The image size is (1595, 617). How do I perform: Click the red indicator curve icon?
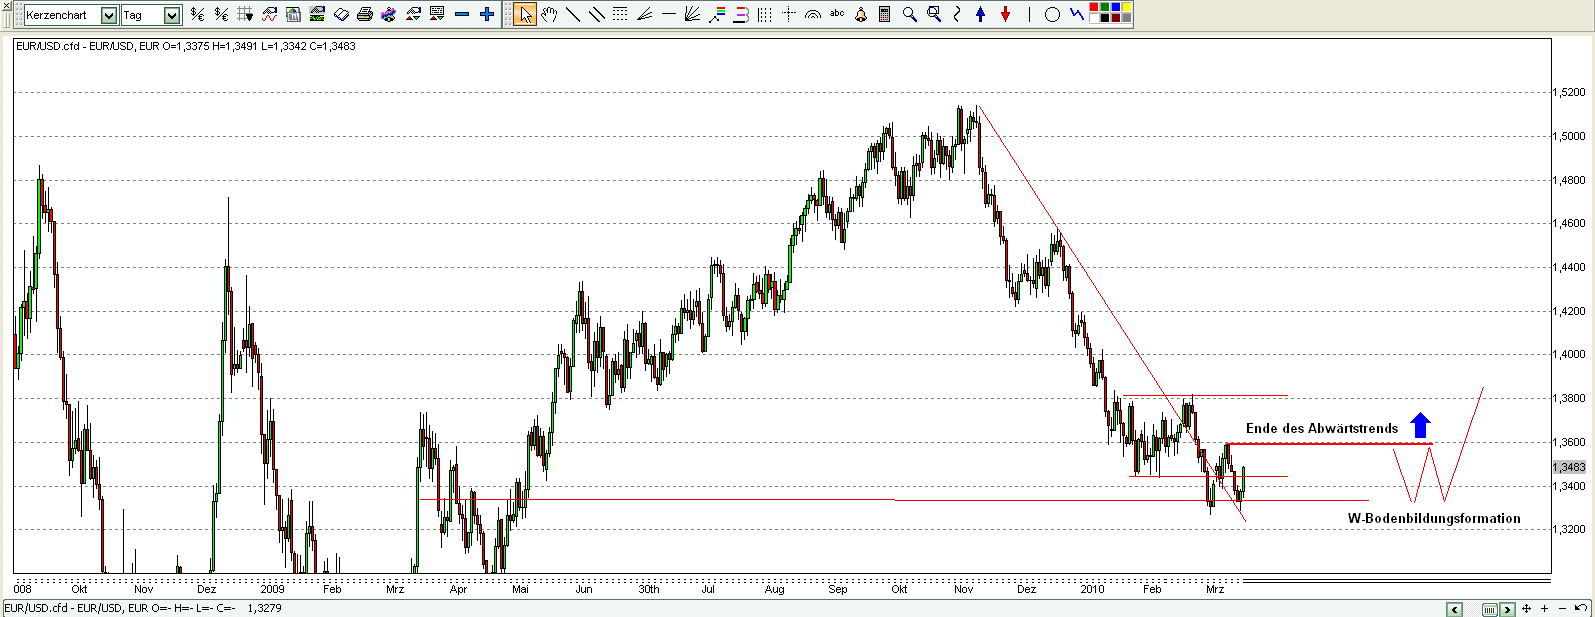269,14
